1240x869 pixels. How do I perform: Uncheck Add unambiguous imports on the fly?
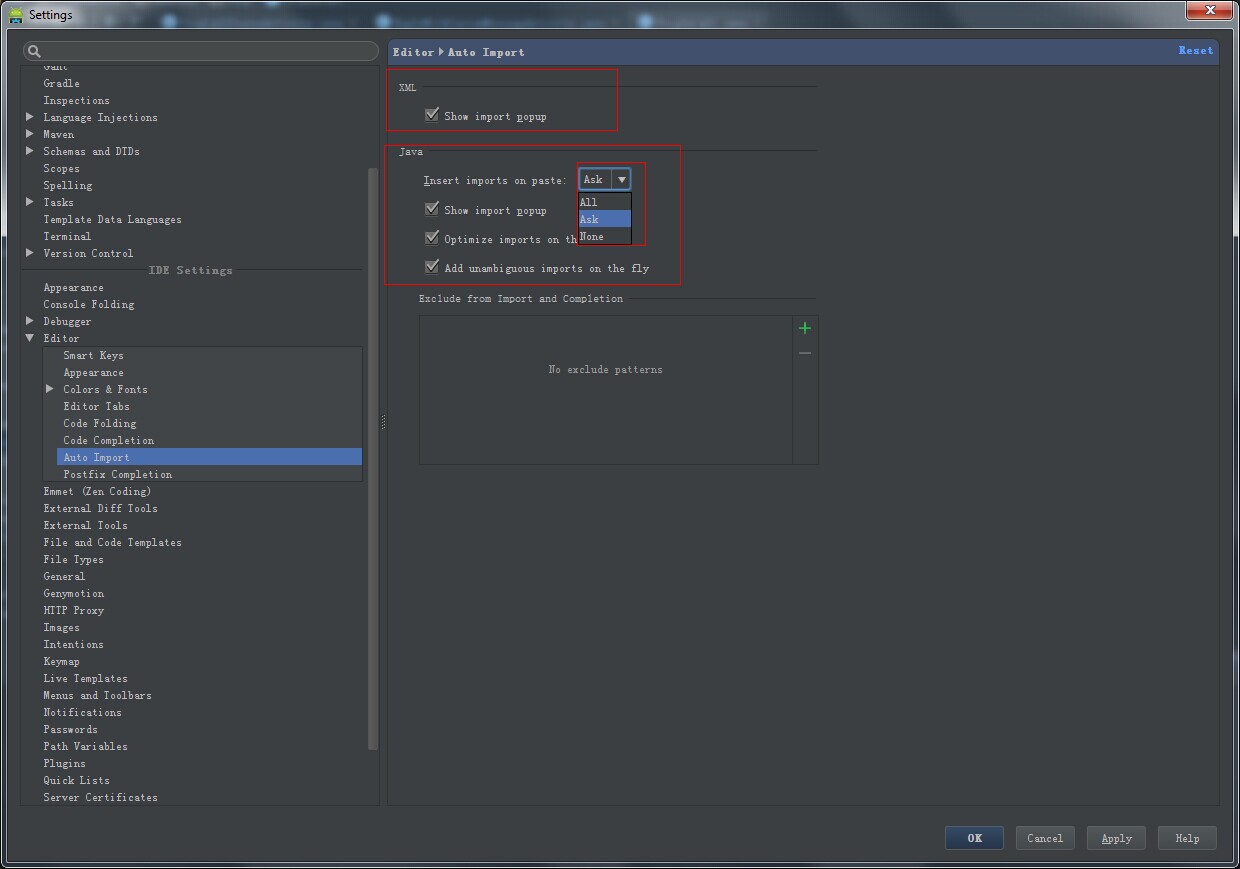tap(432, 266)
